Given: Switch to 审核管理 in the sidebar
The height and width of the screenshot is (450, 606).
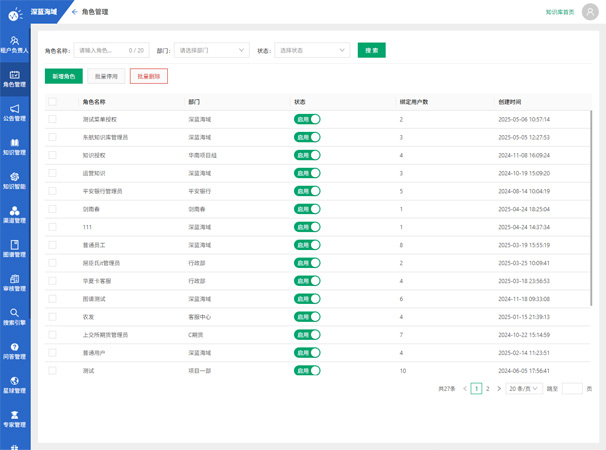Looking at the screenshot, I should [x=14, y=282].
